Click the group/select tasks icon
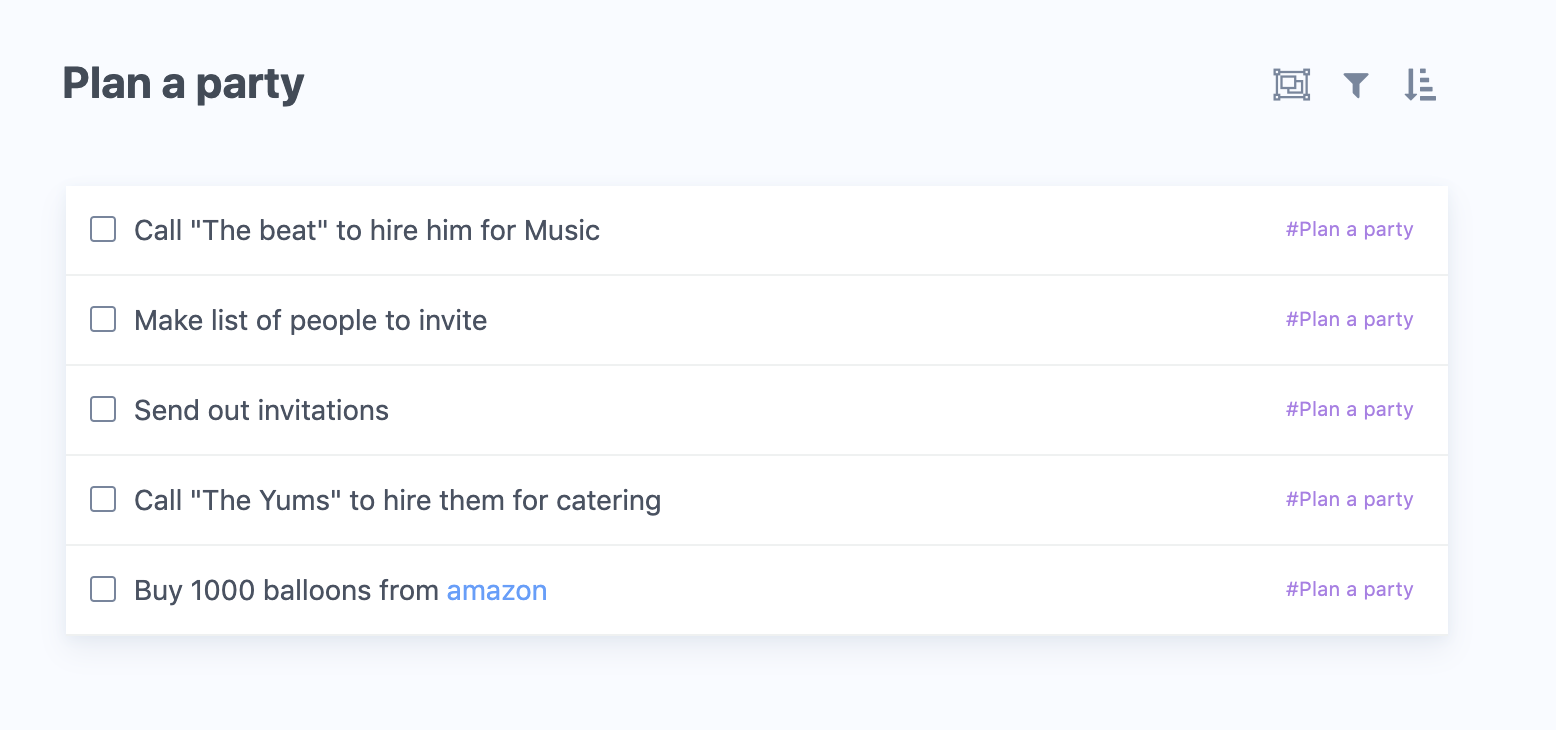This screenshot has height=730, width=1556. pyautogui.click(x=1291, y=85)
